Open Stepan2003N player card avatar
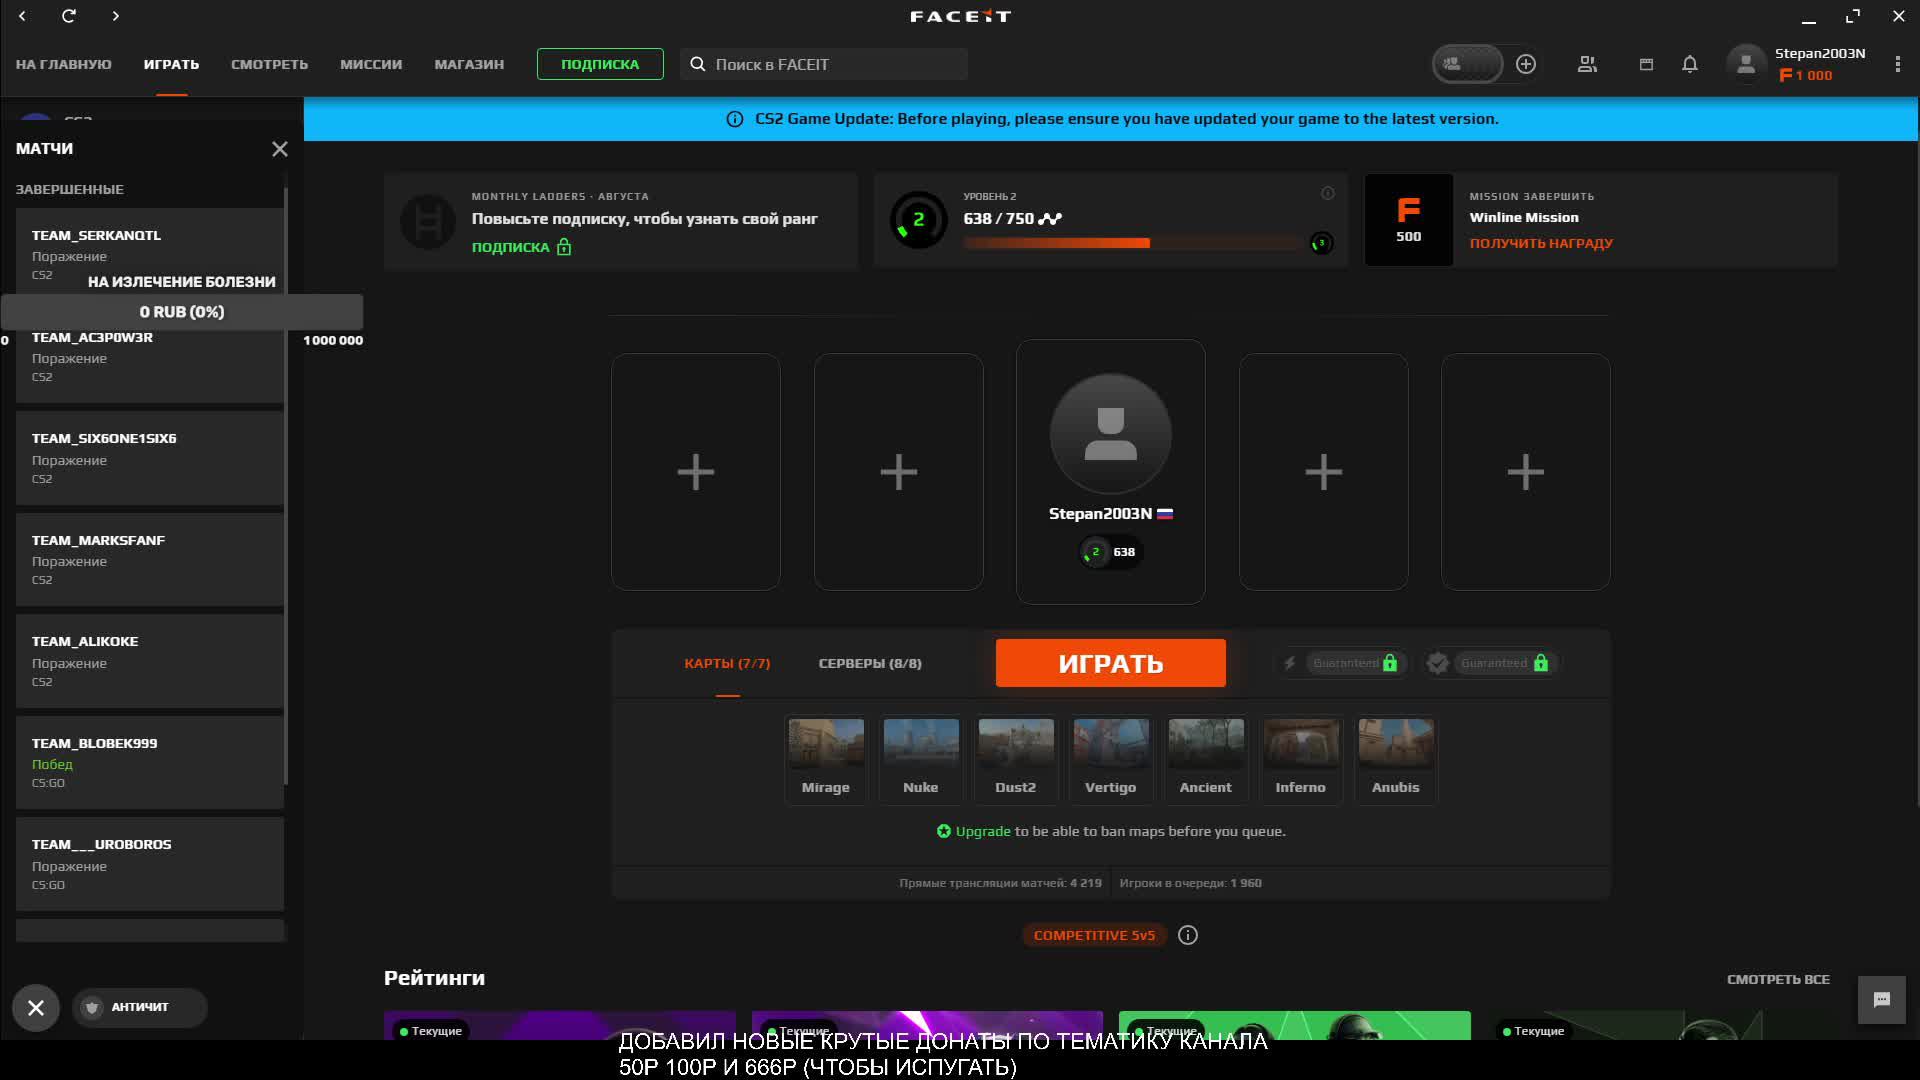Screen dimensions: 1920x1080 [1111, 433]
